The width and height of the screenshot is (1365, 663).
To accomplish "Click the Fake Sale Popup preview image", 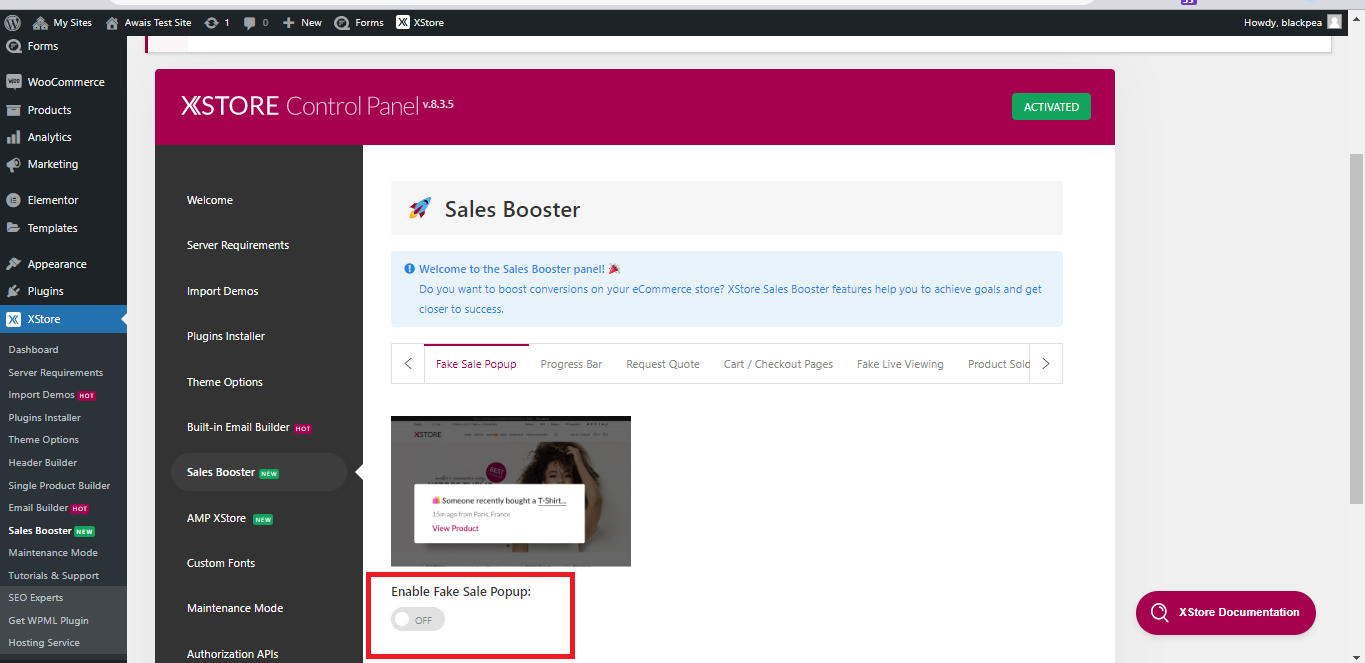I will 511,491.
